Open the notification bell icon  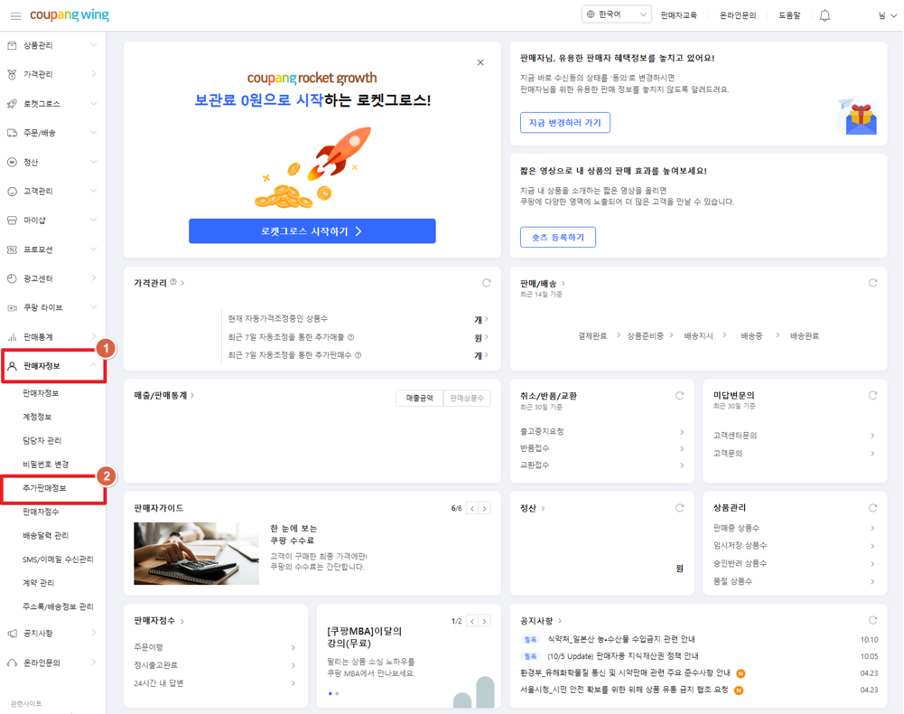824,16
